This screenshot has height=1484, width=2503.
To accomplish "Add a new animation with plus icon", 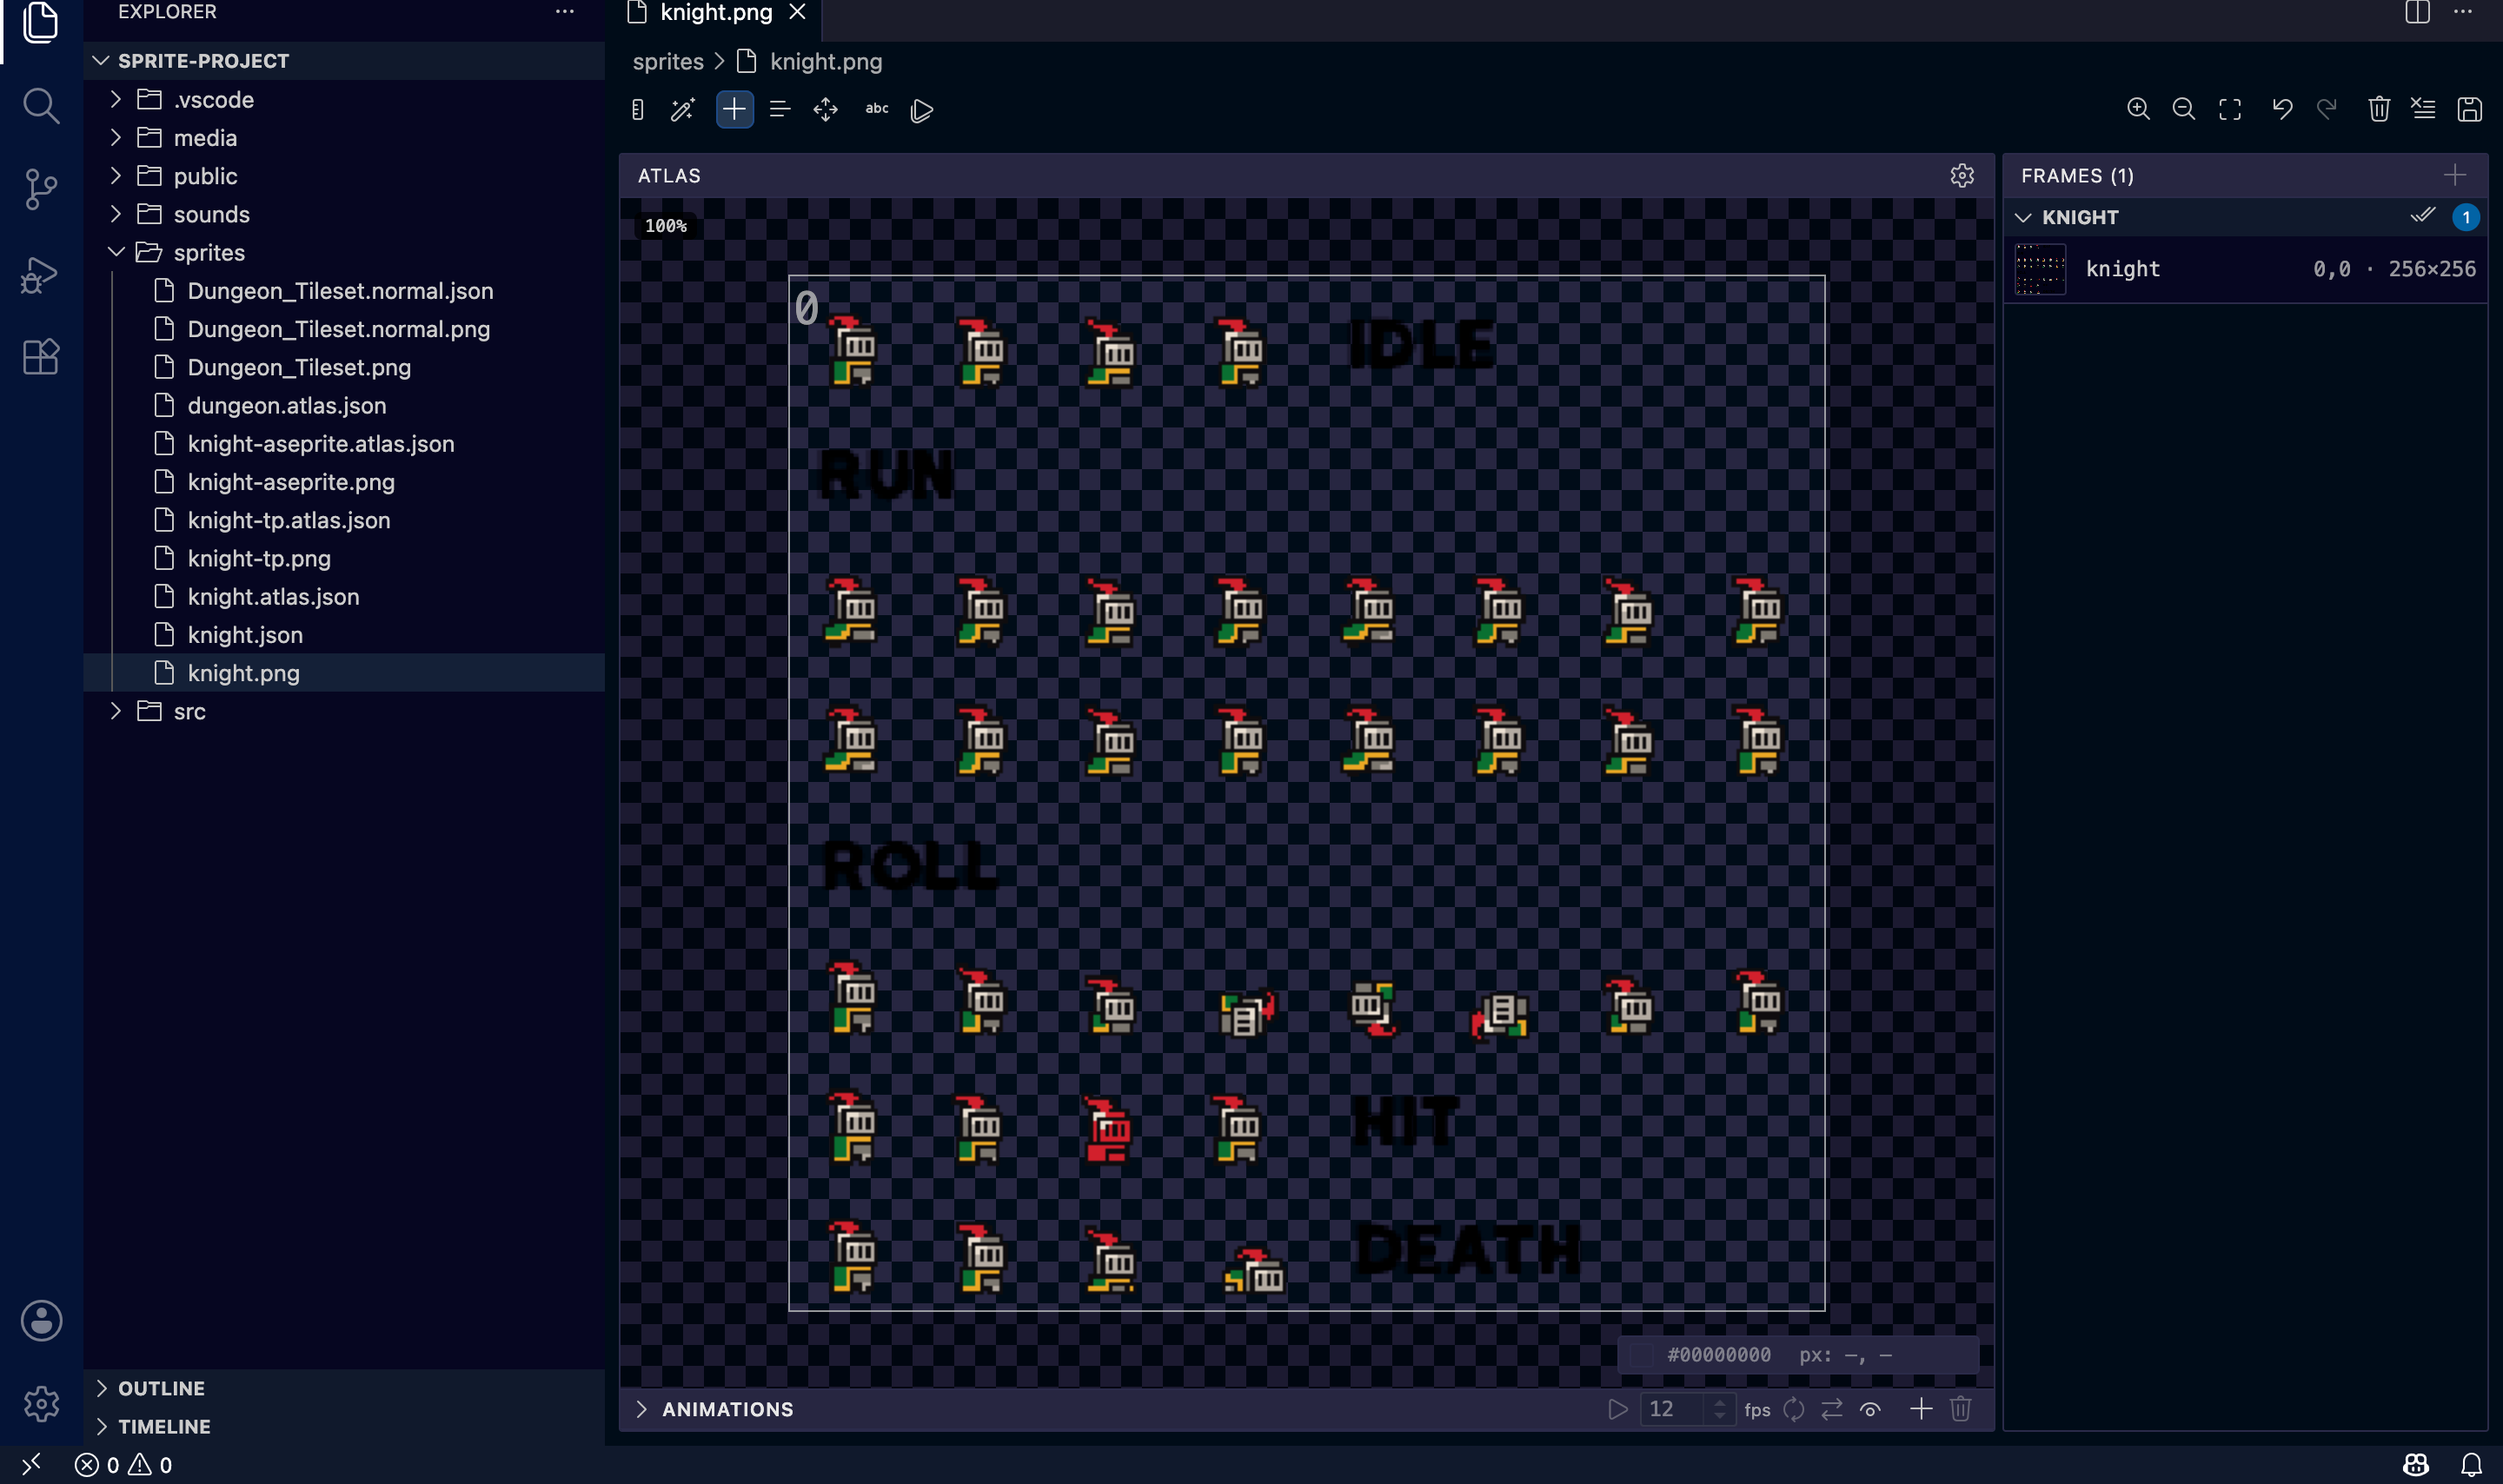I will [x=1921, y=1409].
